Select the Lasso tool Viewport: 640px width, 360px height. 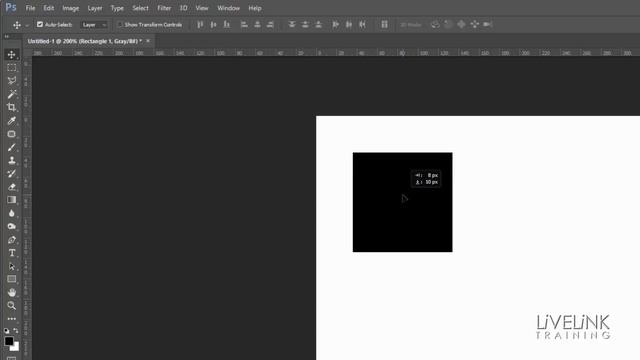(11, 80)
